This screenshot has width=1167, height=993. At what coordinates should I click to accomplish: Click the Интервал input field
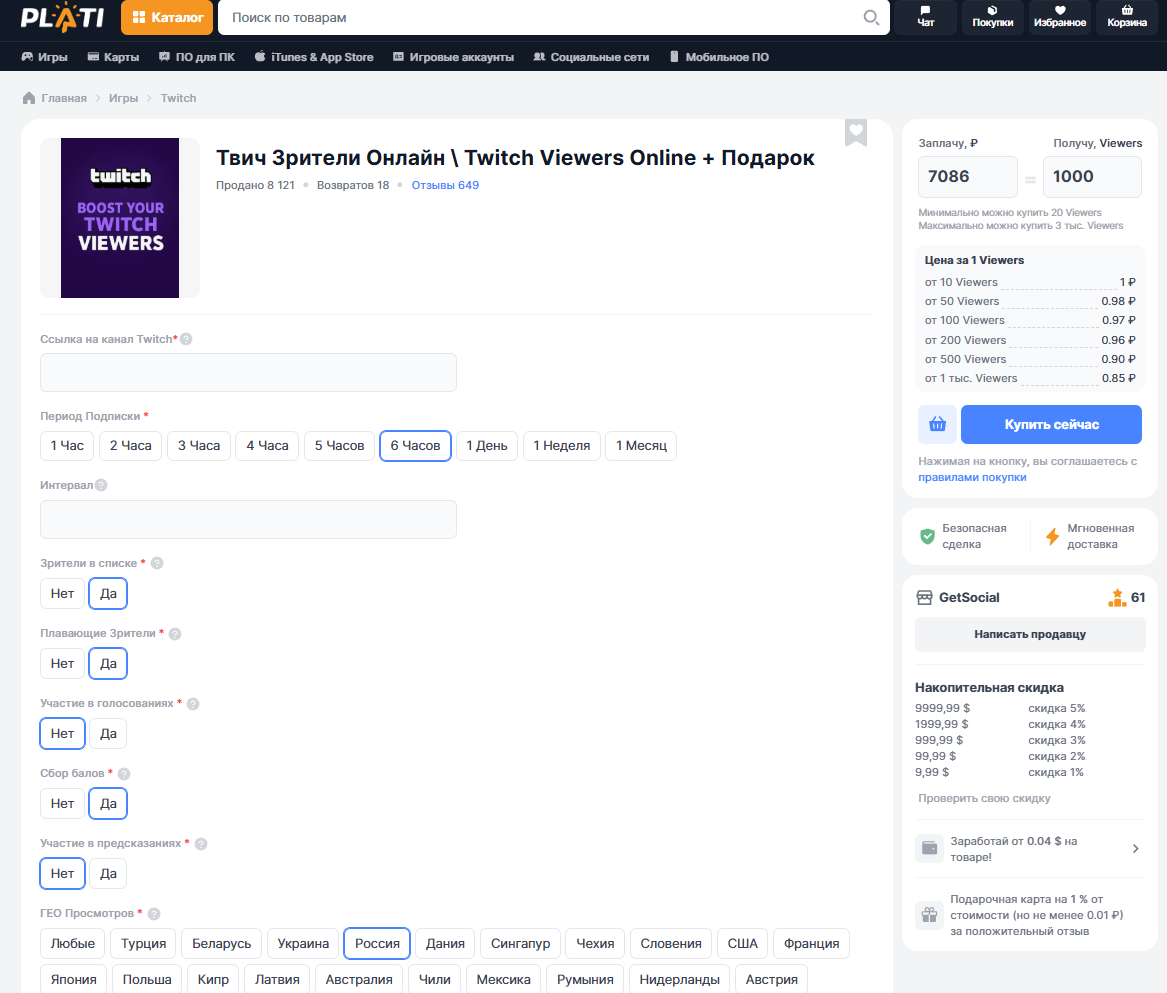coord(248,520)
